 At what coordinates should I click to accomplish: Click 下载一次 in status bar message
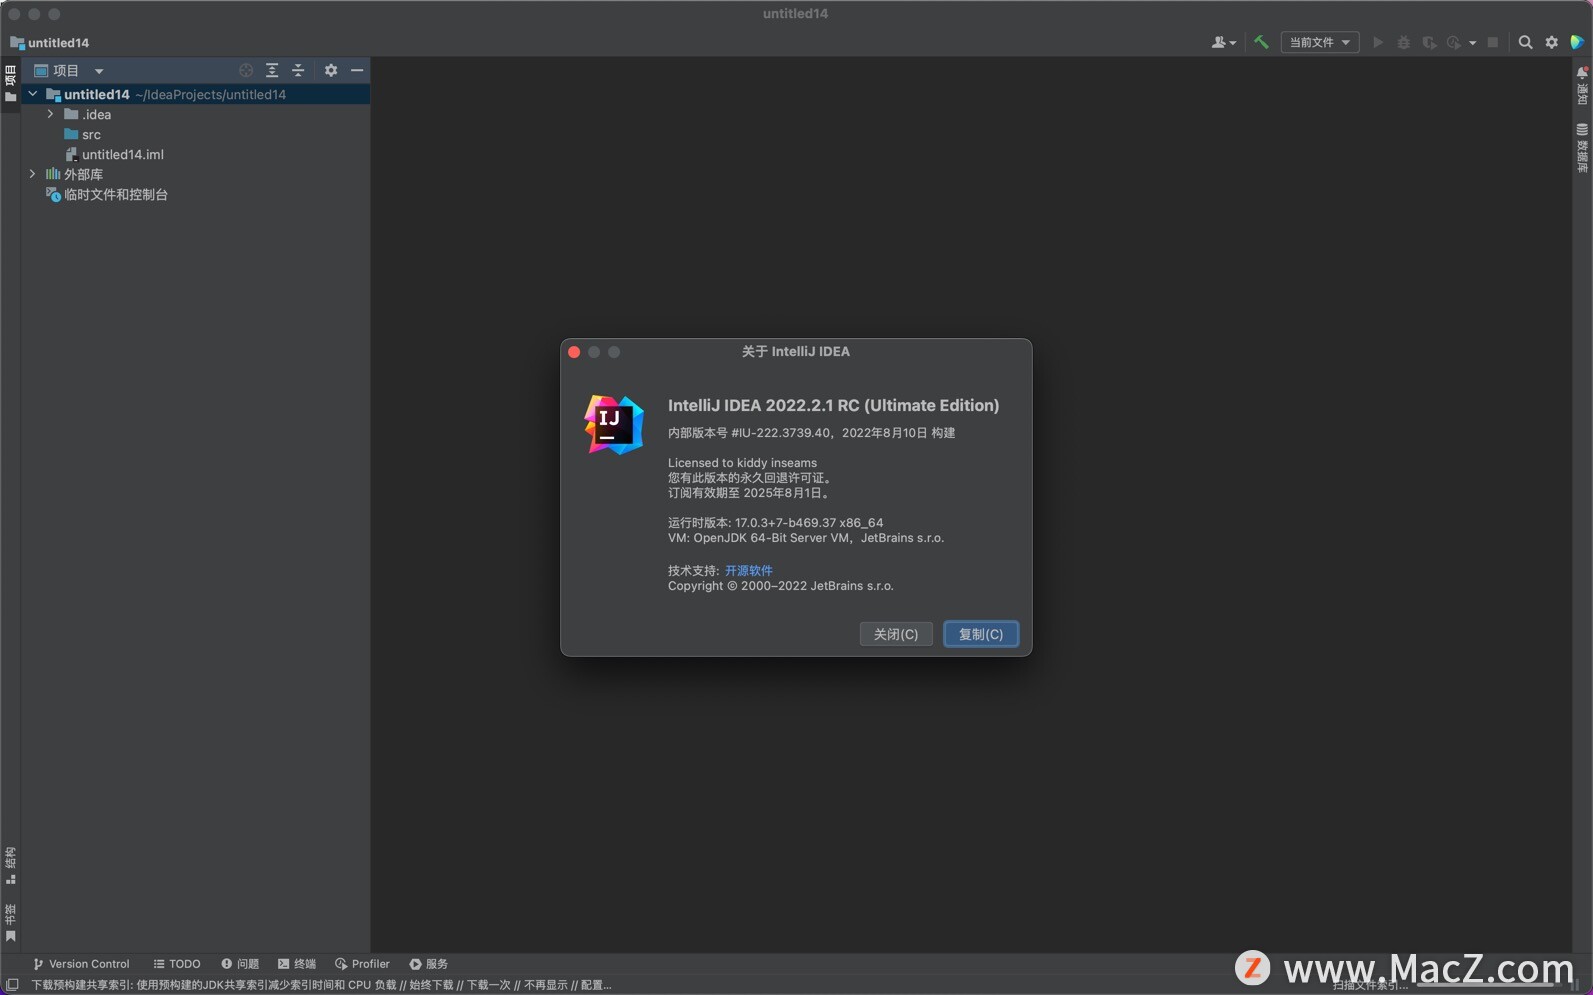coord(489,985)
